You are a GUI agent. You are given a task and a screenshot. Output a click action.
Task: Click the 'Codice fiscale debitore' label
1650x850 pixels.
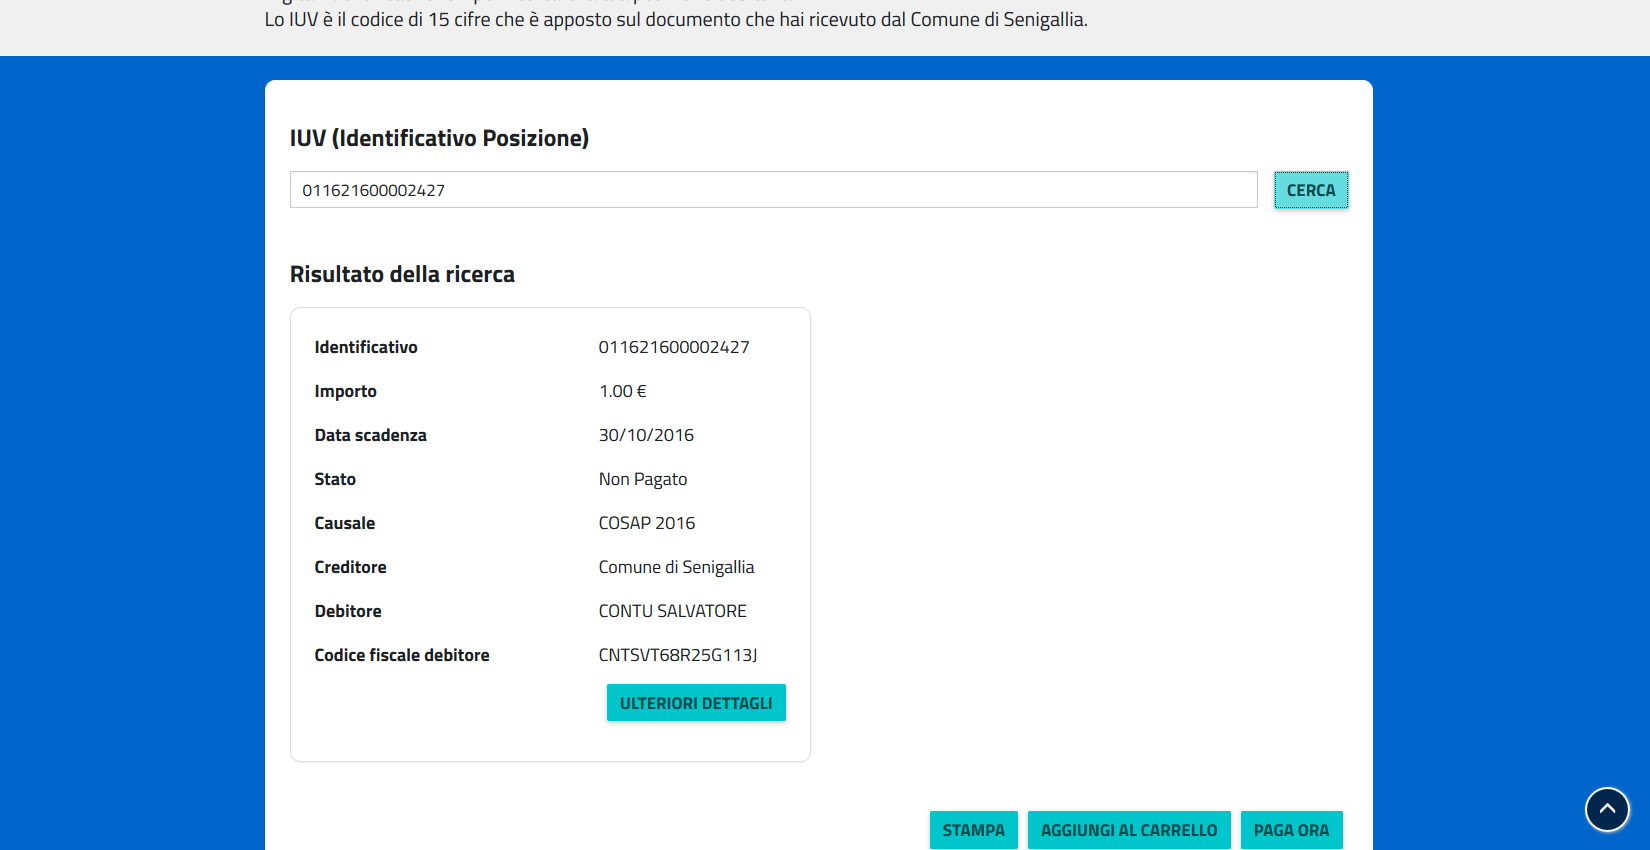402,655
